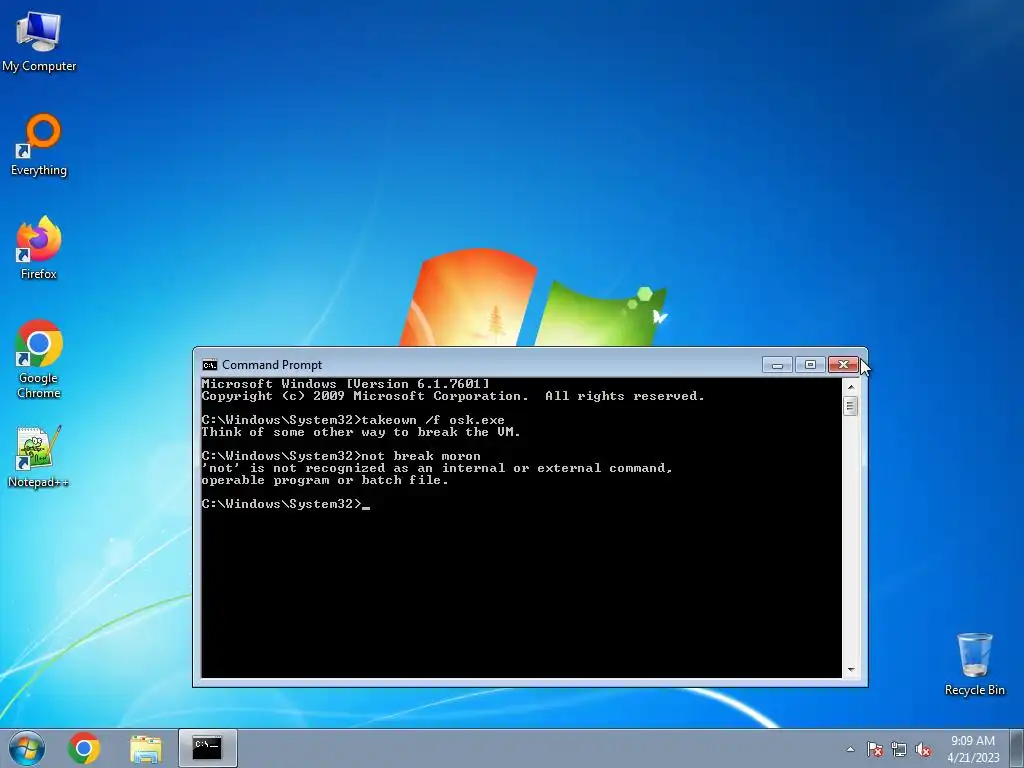Click the text 'takeown /f osk.exe'
Viewport: 1024px width, 768px height.
(433, 420)
